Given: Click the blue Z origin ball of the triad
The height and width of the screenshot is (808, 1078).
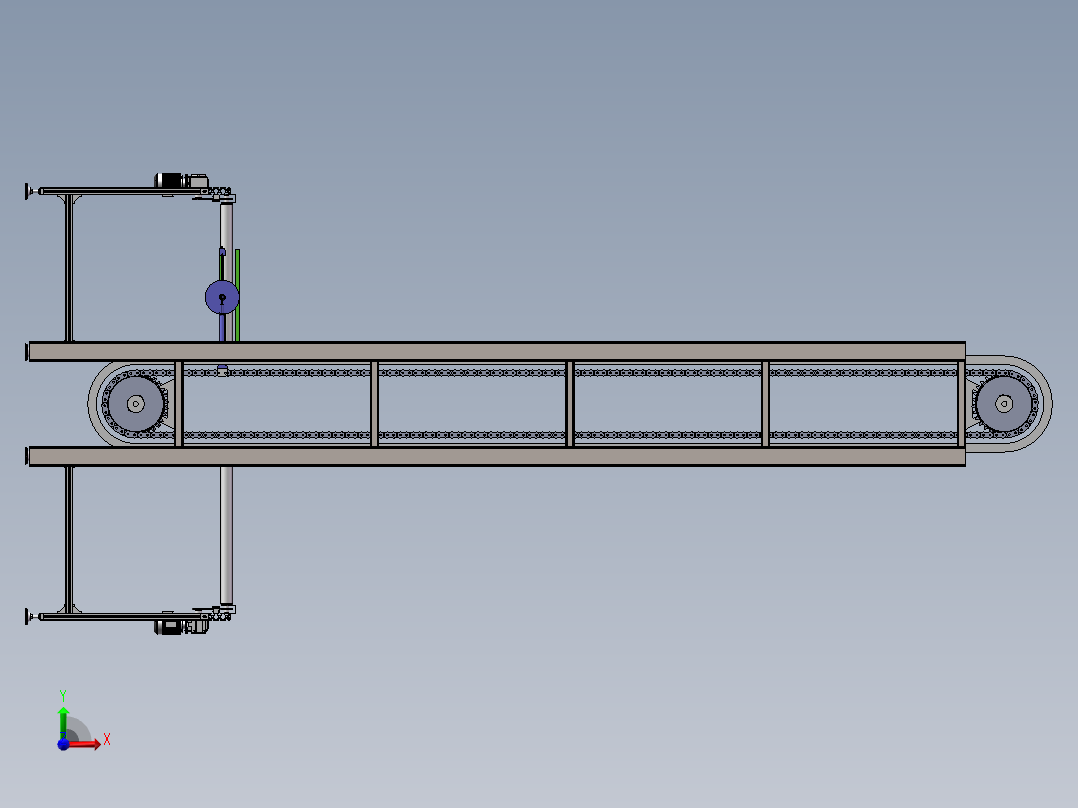Looking at the screenshot, I should tap(63, 744).
